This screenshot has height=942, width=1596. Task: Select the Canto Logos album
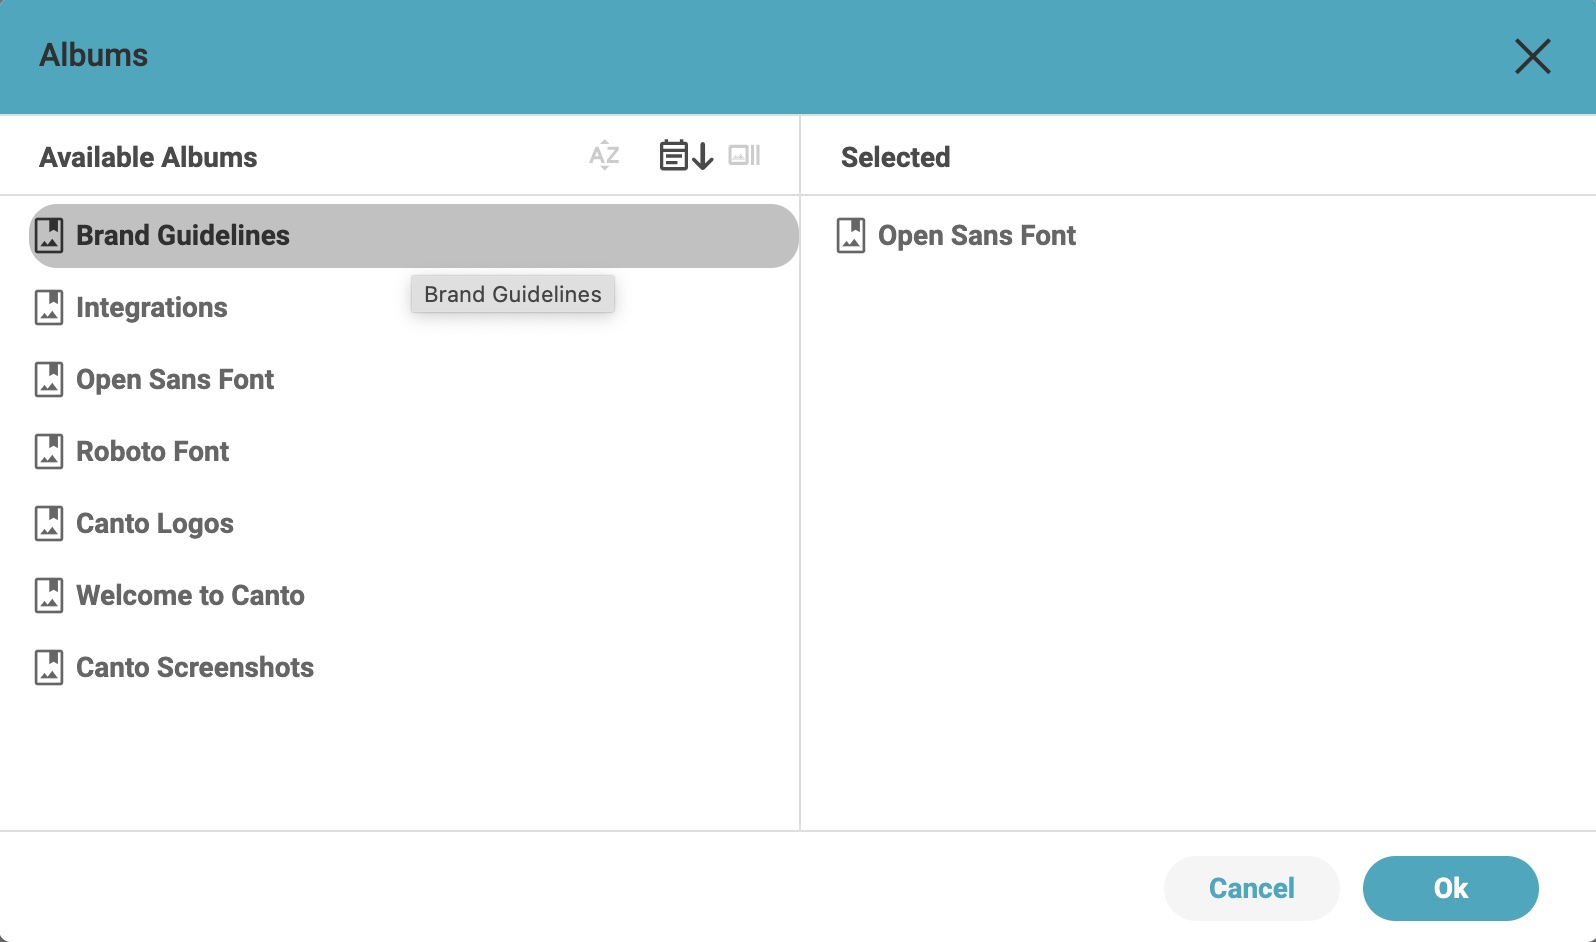pos(414,524)
